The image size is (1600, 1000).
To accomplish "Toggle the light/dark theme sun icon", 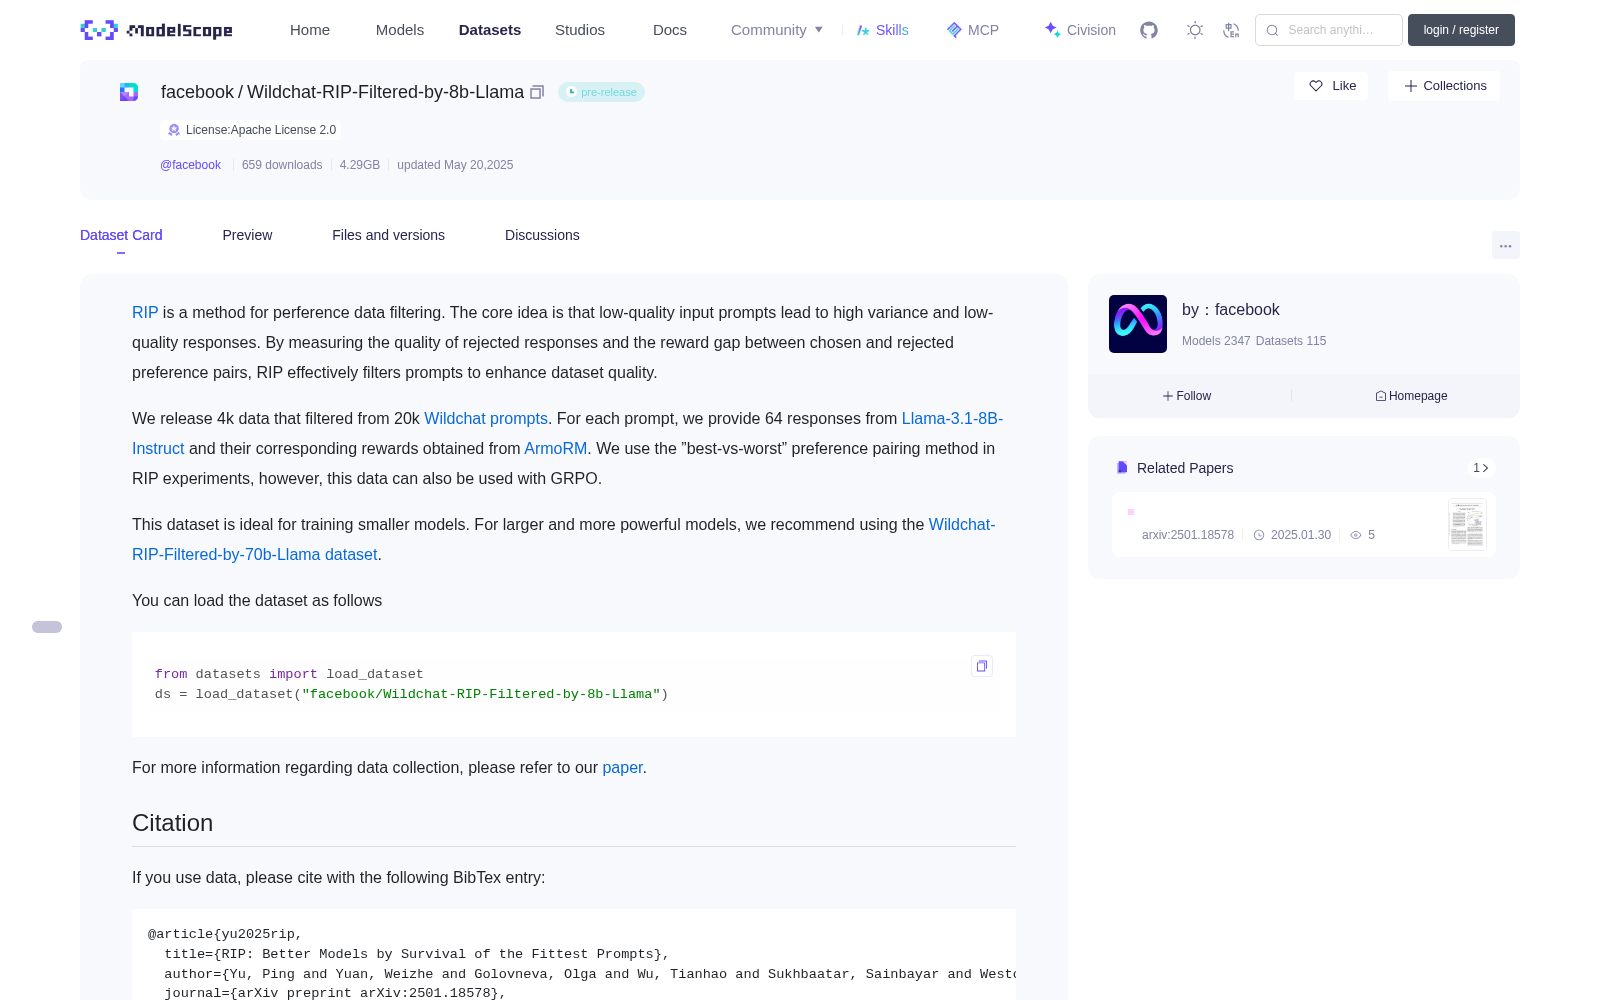I will point(1195,30).
